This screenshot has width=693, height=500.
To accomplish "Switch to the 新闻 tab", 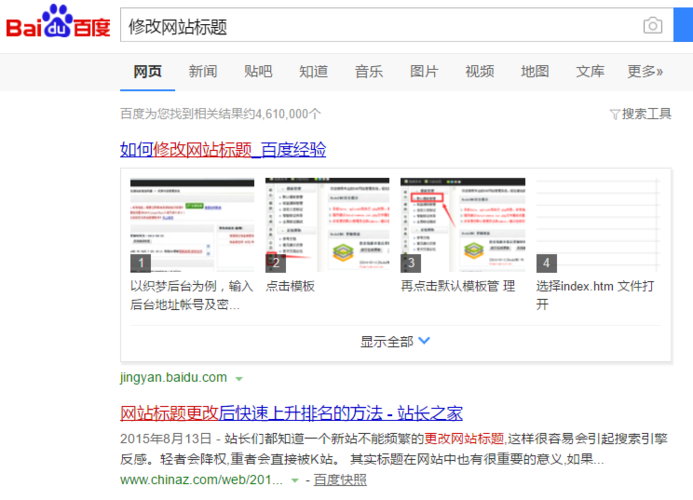I will [203, 72].
